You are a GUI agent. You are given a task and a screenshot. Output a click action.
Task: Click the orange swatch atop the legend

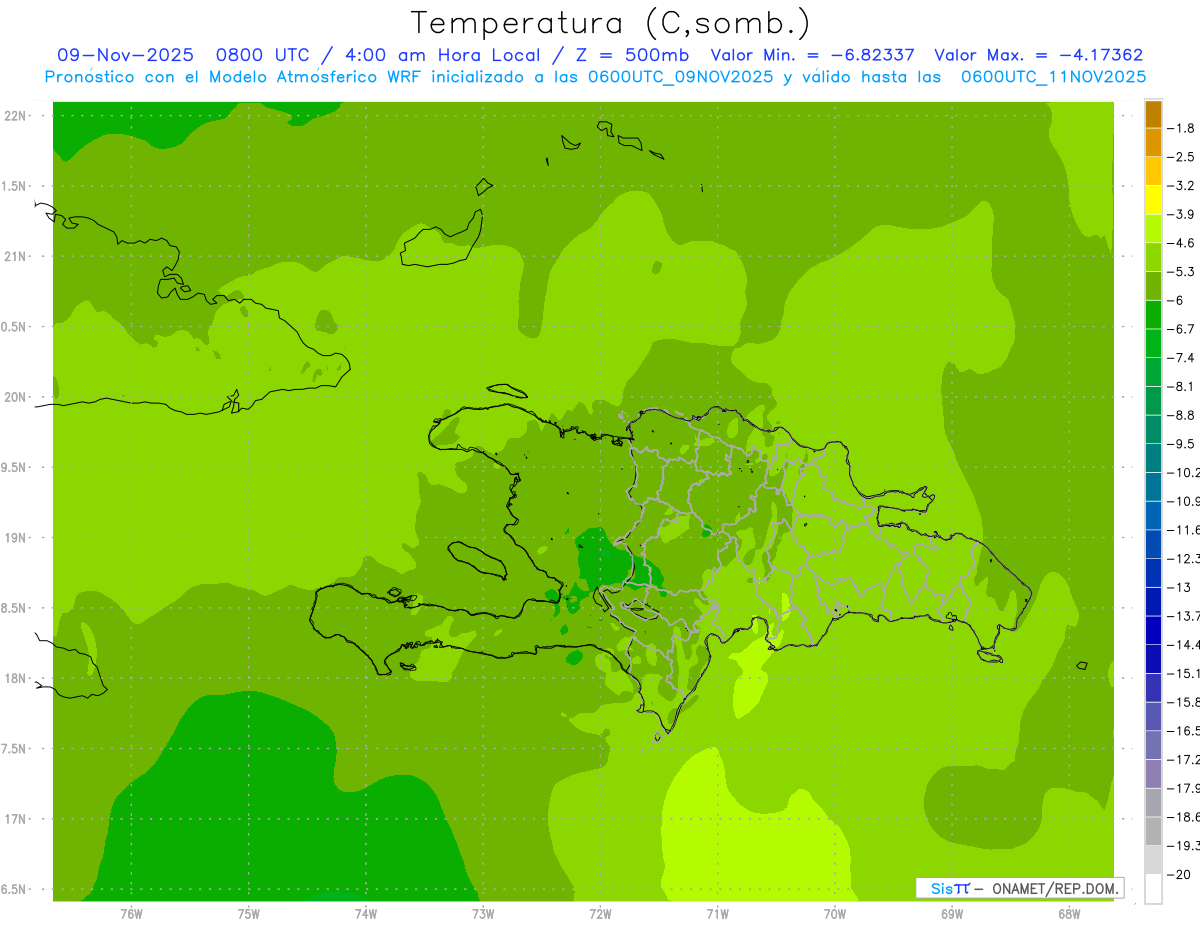click(1153, 114)
